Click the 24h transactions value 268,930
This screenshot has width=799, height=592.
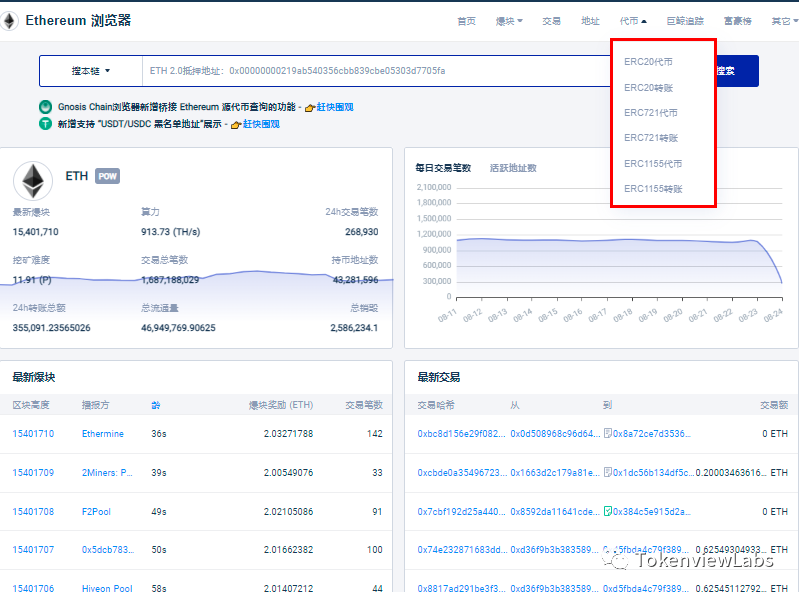tap(361, 232)
